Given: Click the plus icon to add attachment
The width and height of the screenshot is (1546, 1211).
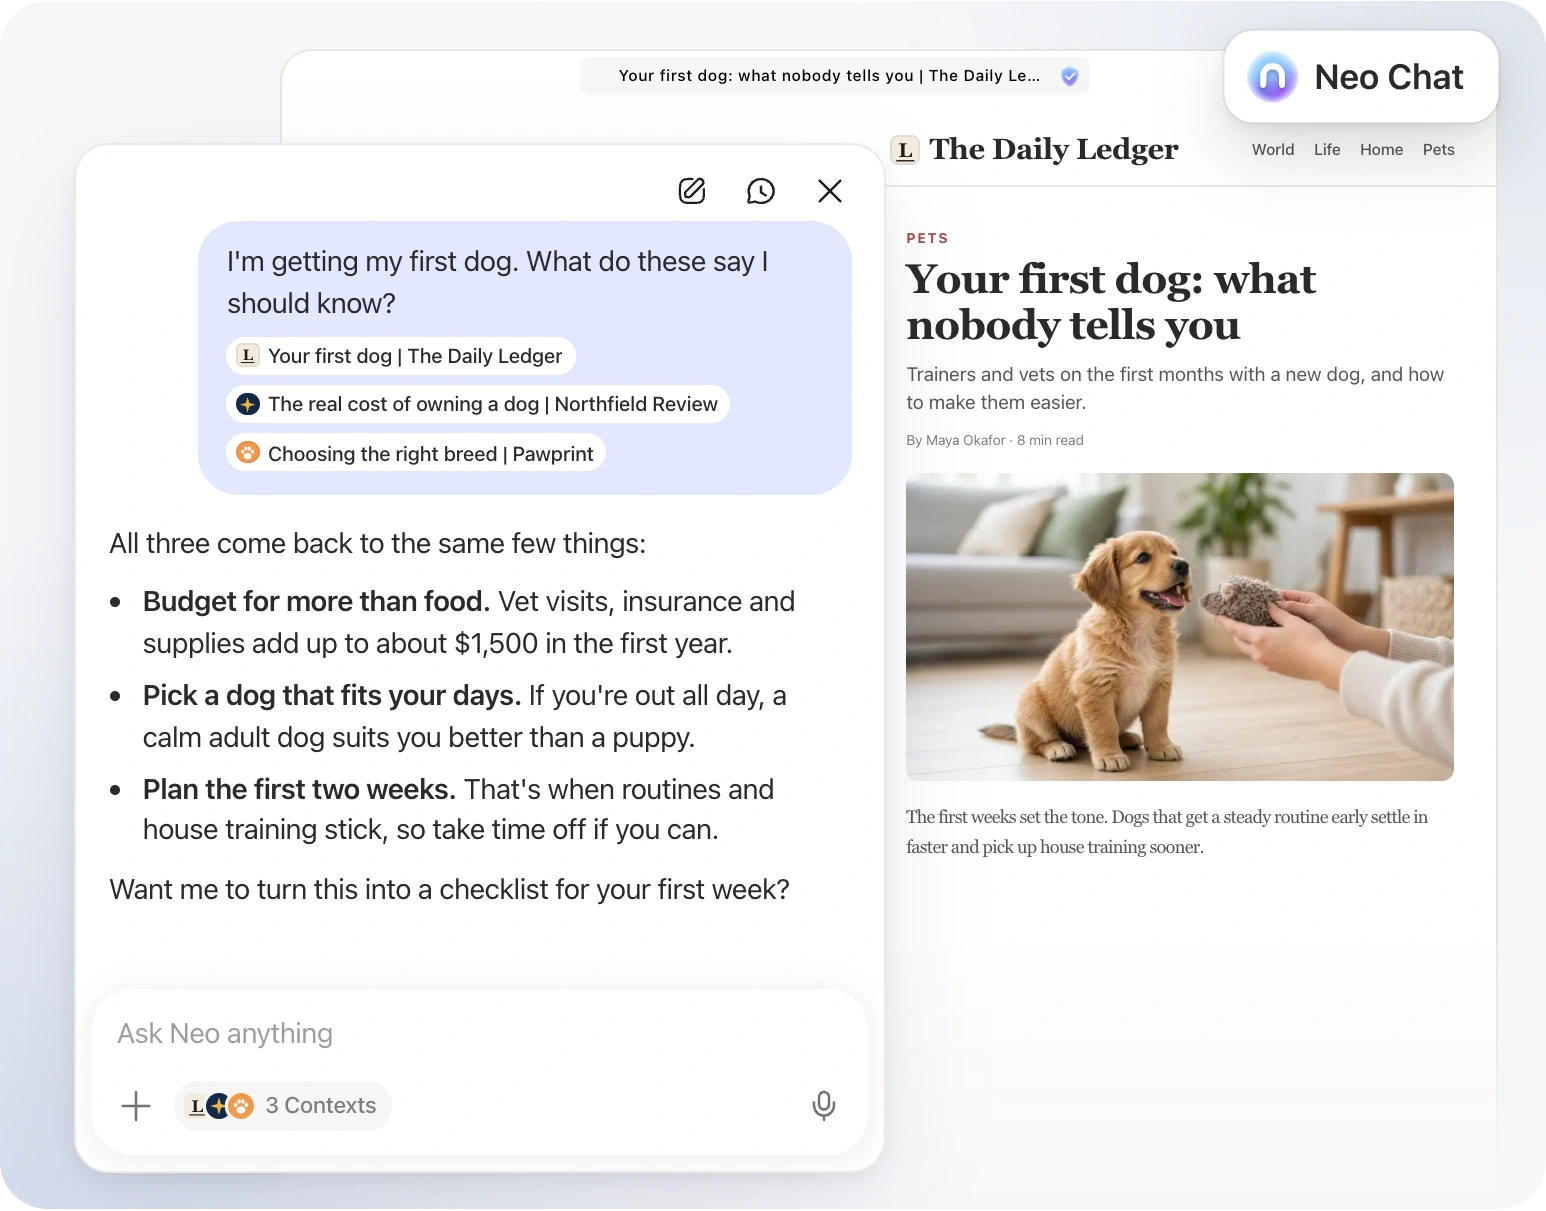Looking at the screenshot, I should pyautogui.click(x=136, y=1106).
